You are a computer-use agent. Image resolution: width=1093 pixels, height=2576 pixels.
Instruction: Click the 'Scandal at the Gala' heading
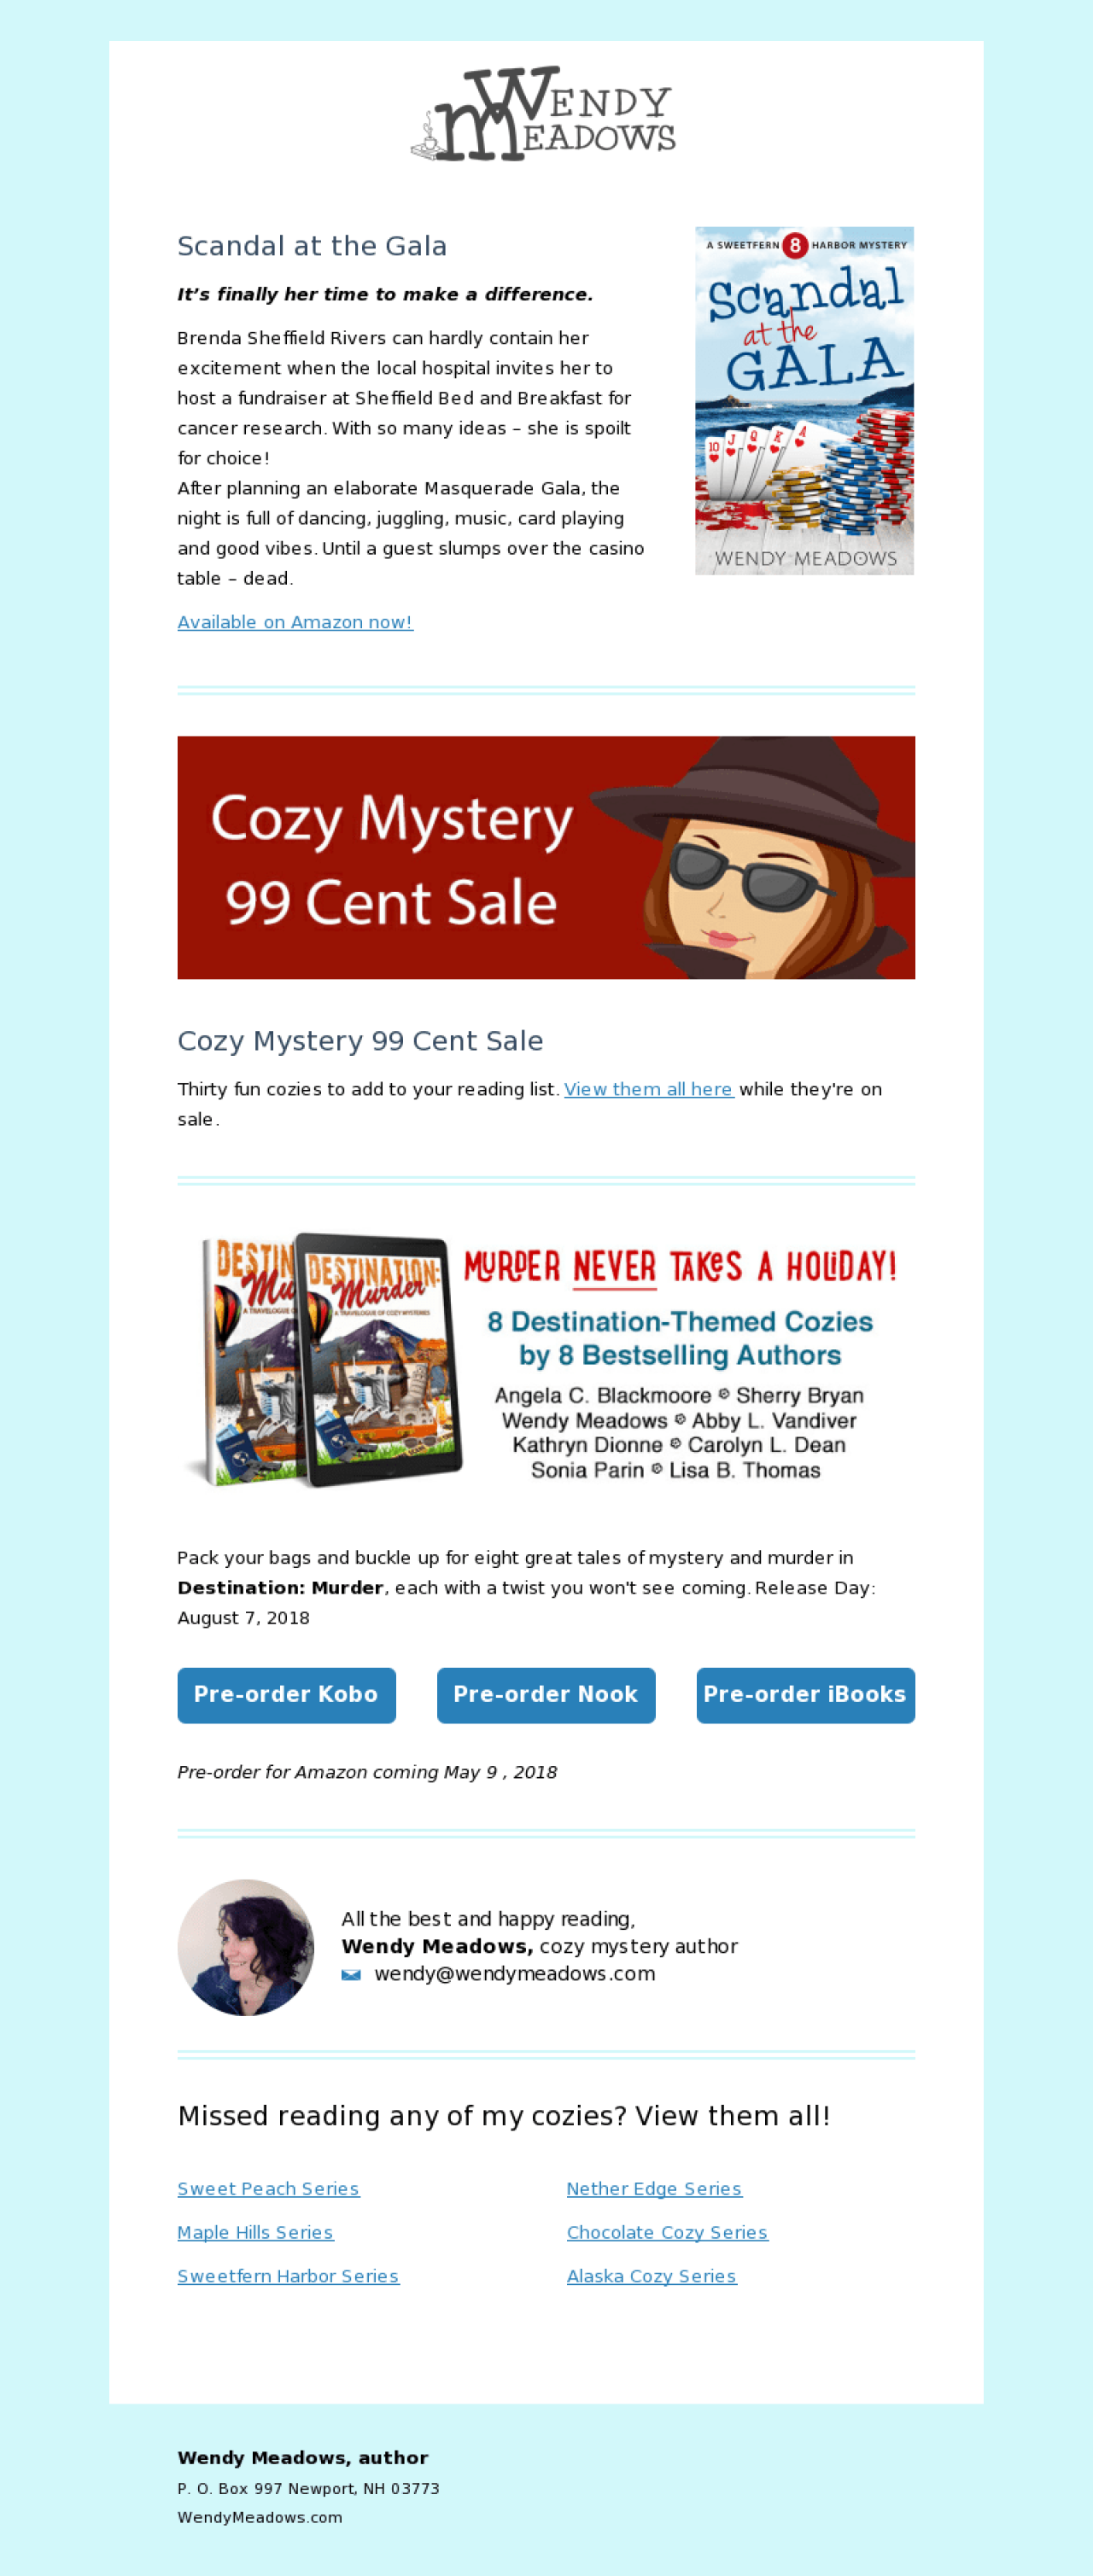pyautogui.click(x=312, y=246)
